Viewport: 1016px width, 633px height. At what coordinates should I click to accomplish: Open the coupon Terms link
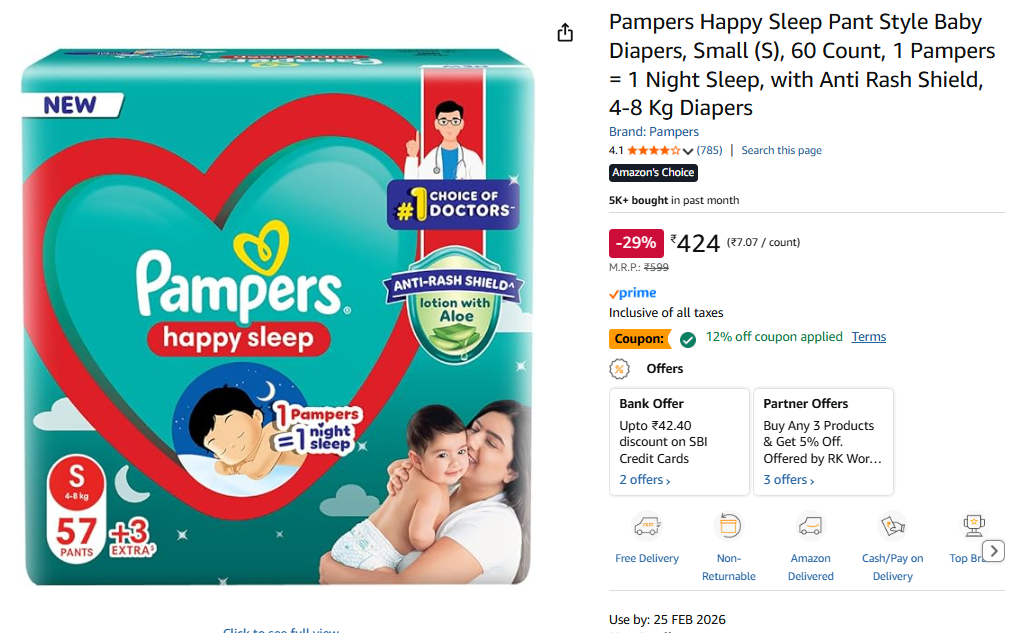(868, 337)
